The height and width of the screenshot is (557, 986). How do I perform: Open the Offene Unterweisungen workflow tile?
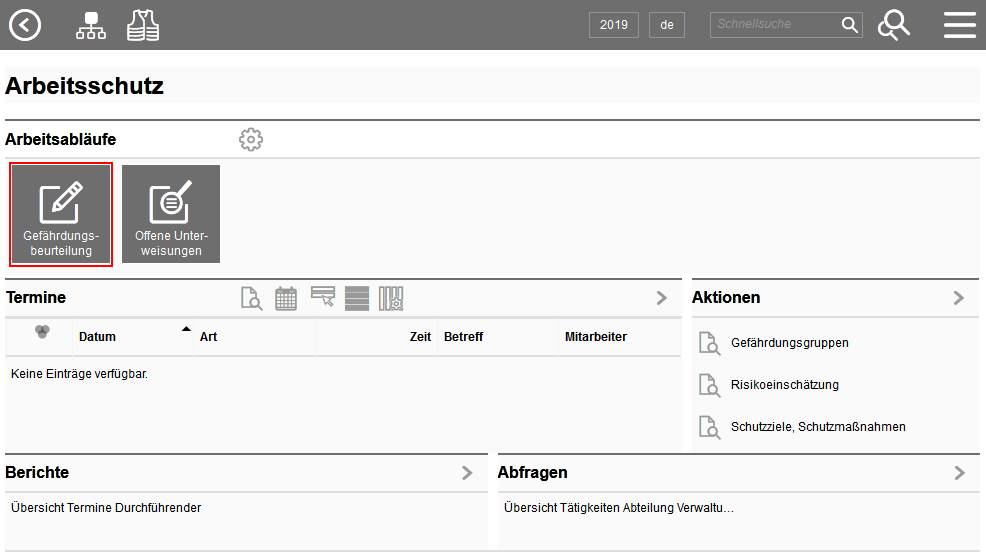pos(171,214)
